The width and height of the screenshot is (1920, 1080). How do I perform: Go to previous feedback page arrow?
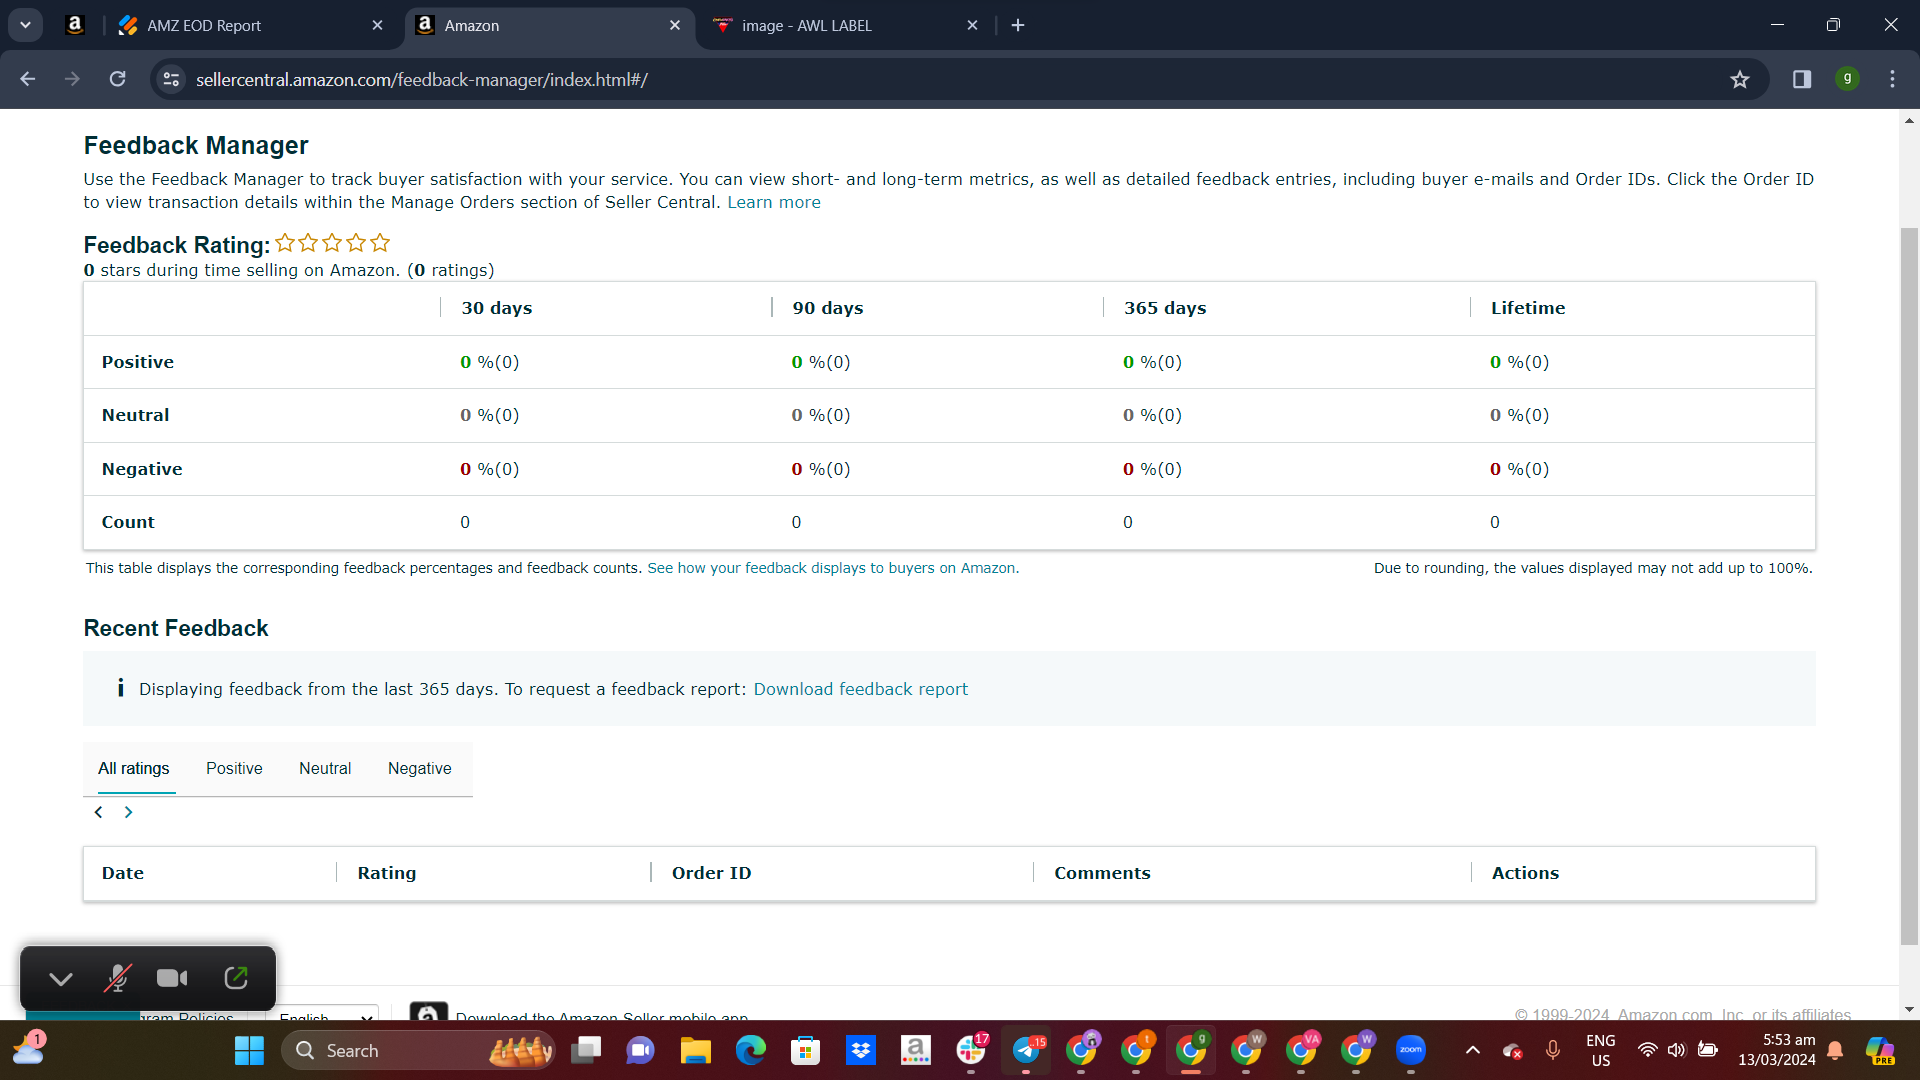(x=98, y=812)
